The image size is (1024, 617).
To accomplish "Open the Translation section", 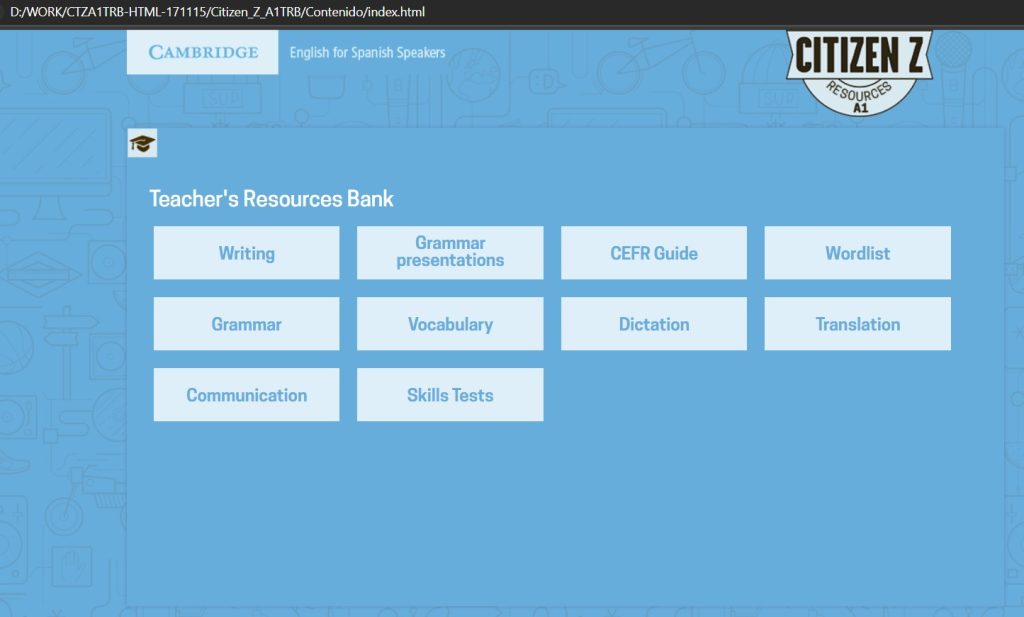I will [x=857, y=323].
